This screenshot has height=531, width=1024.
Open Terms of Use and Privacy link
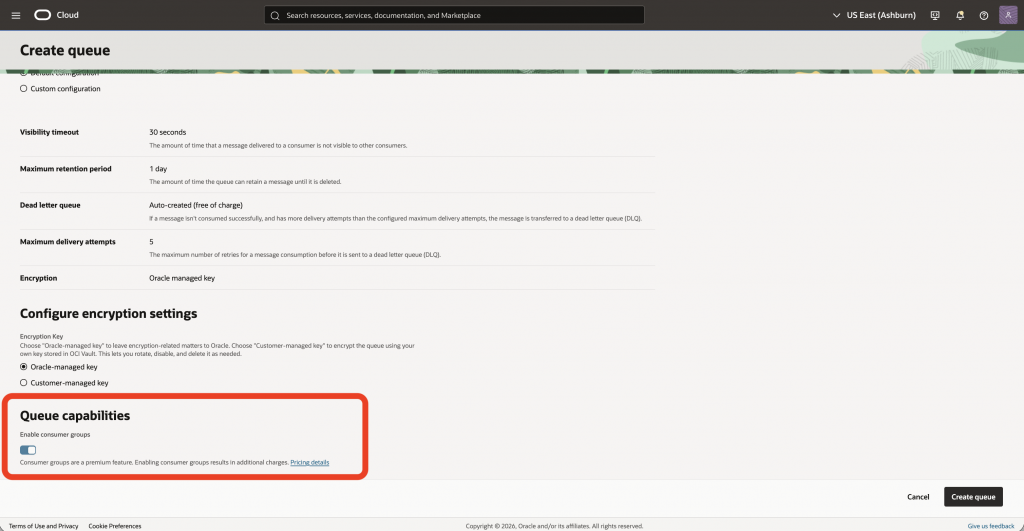(x=43, y=526)
